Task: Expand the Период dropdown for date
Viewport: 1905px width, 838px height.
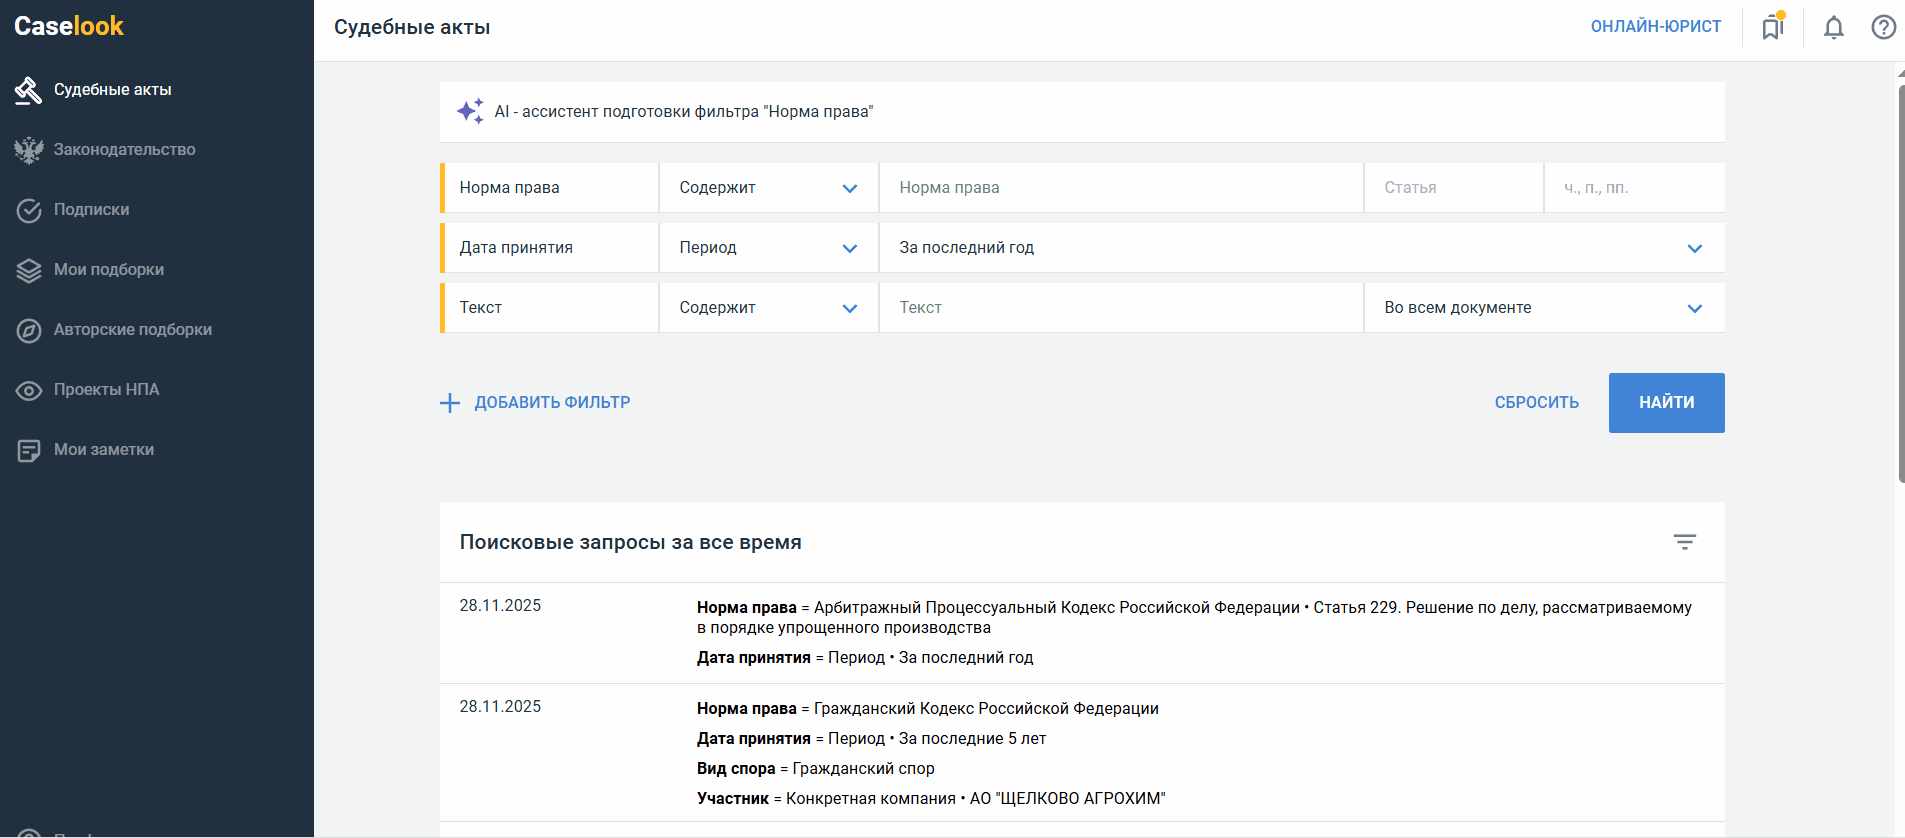Action: coord(768,248)
